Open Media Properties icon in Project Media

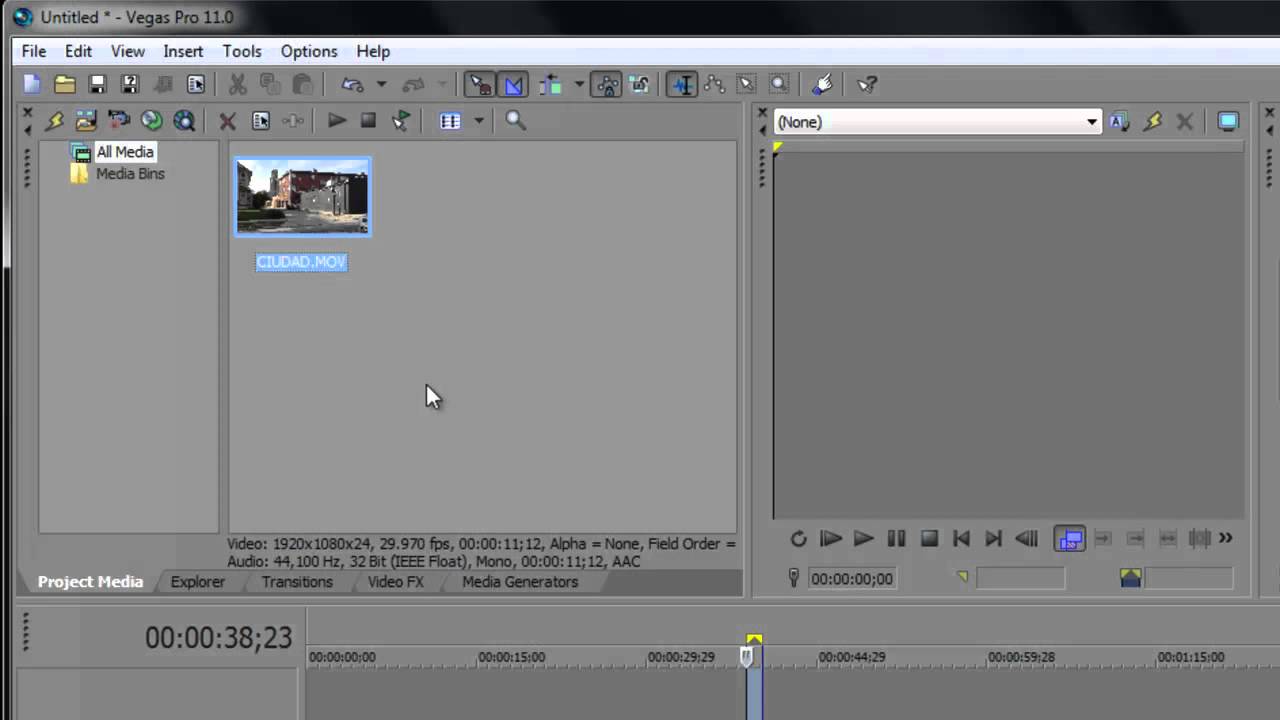pyautogui.click(x=261, y=121)
